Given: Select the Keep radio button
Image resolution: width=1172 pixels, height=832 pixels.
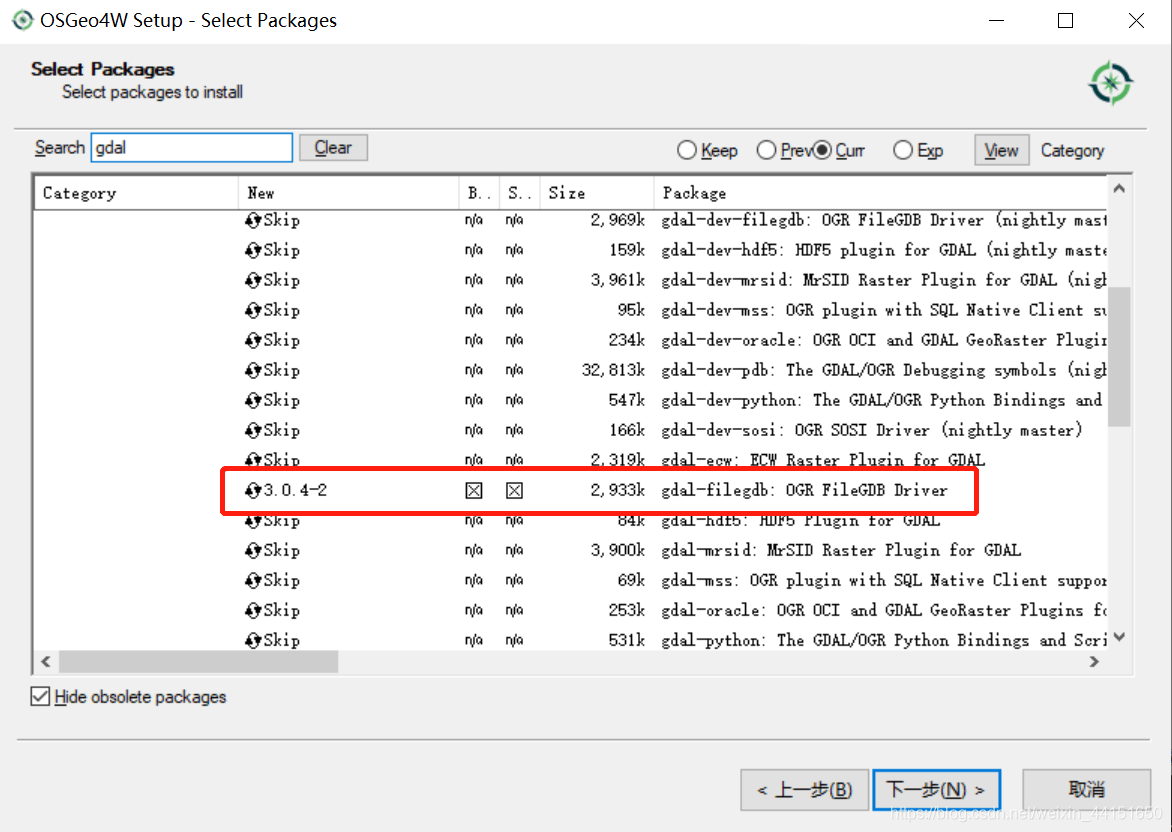Looking at the screenshot, I should [687, 150].
